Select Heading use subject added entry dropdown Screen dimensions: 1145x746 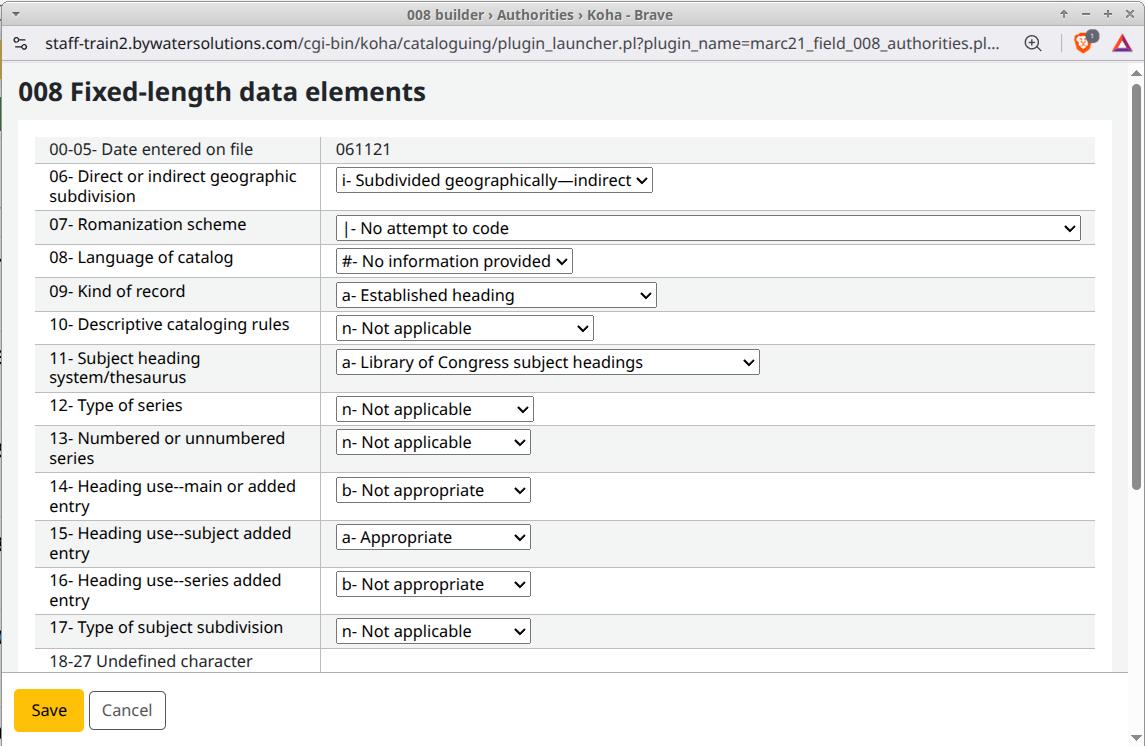433,538
